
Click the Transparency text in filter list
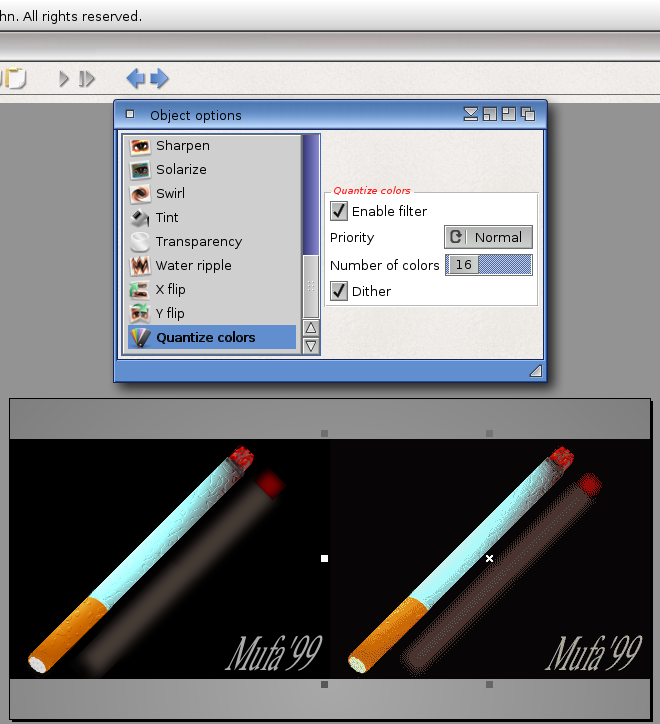tap(199, 242)
